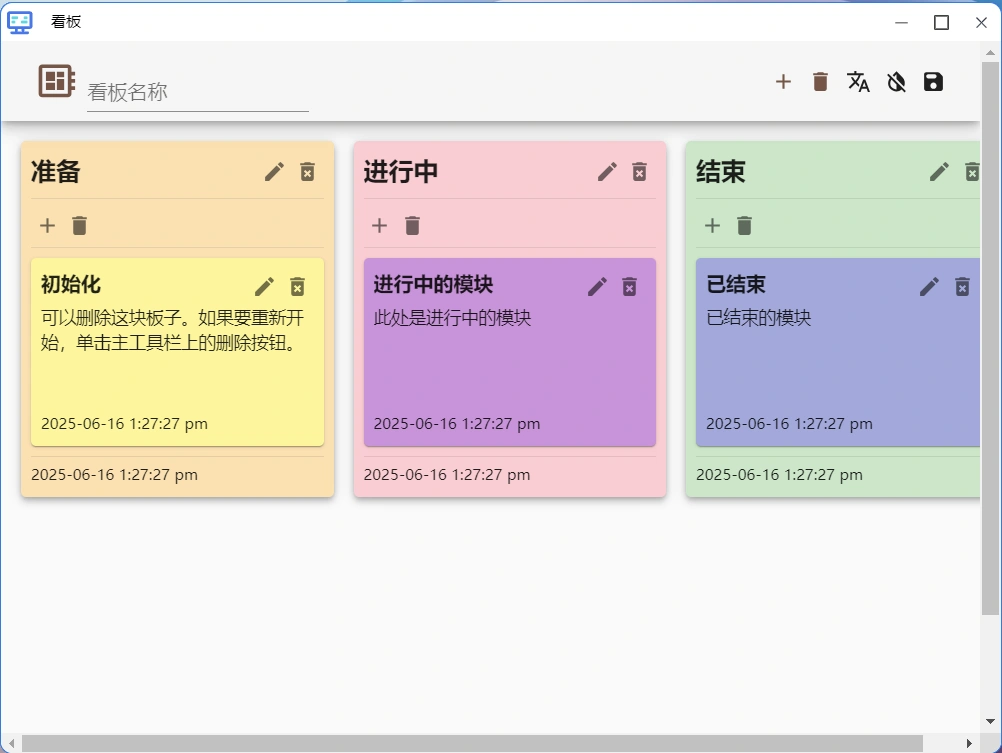Open the language translation menu
Screen dimensions: 1002x753
click(858, 82)
